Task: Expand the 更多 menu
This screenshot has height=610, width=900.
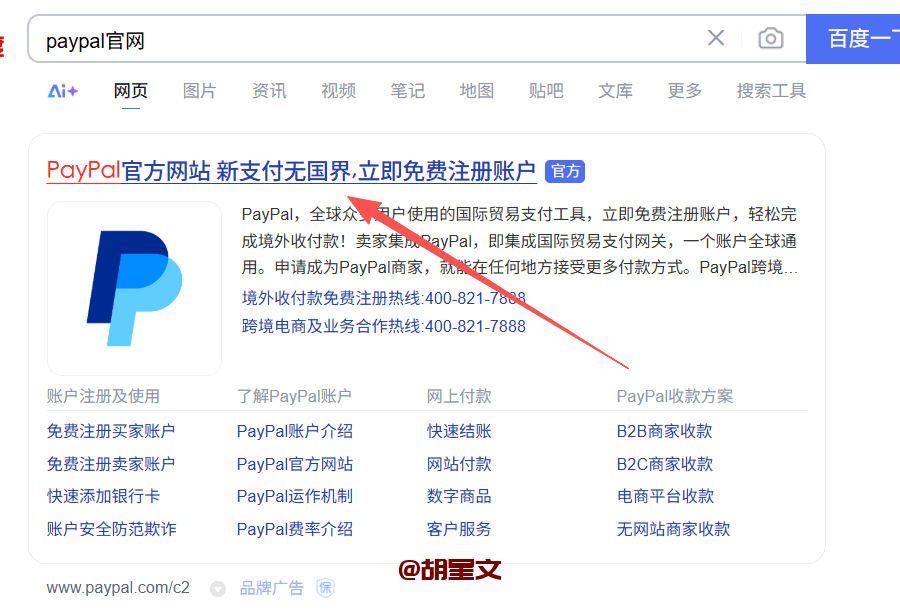Action: tap(685, 91)
